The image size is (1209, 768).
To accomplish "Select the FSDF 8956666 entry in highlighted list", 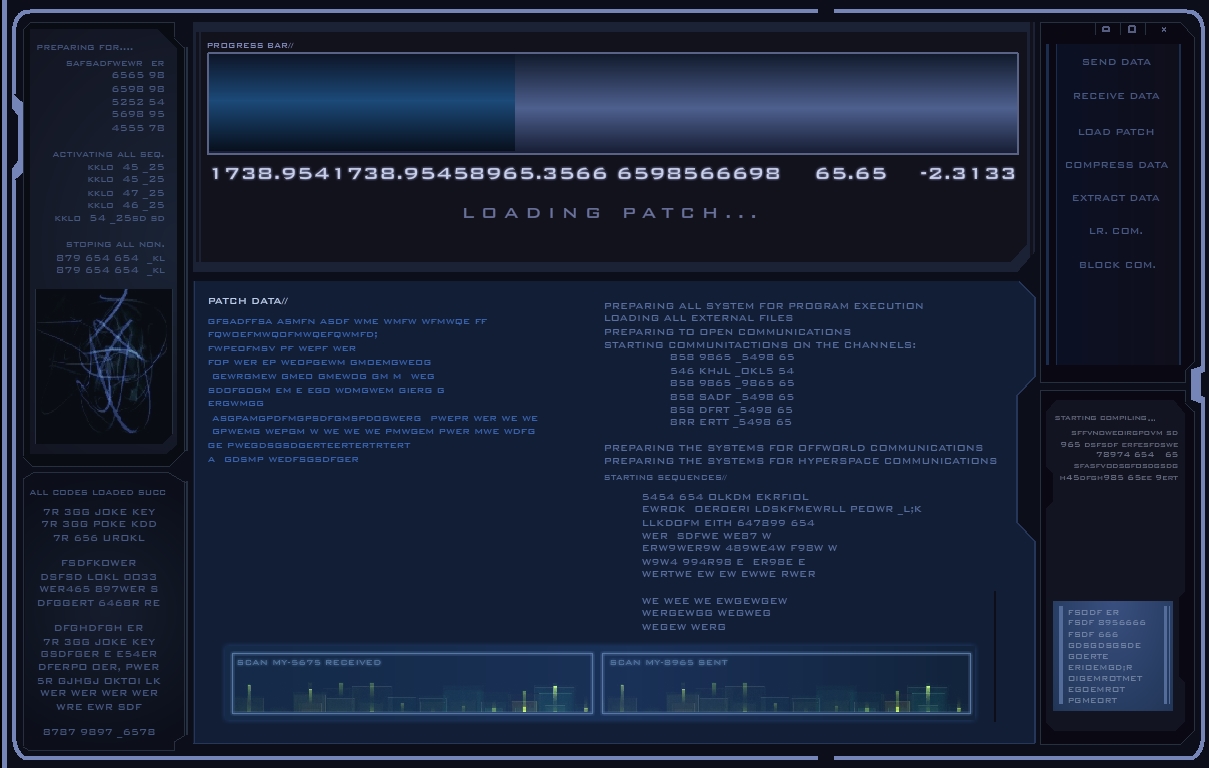I will [x=1106, y=623].
